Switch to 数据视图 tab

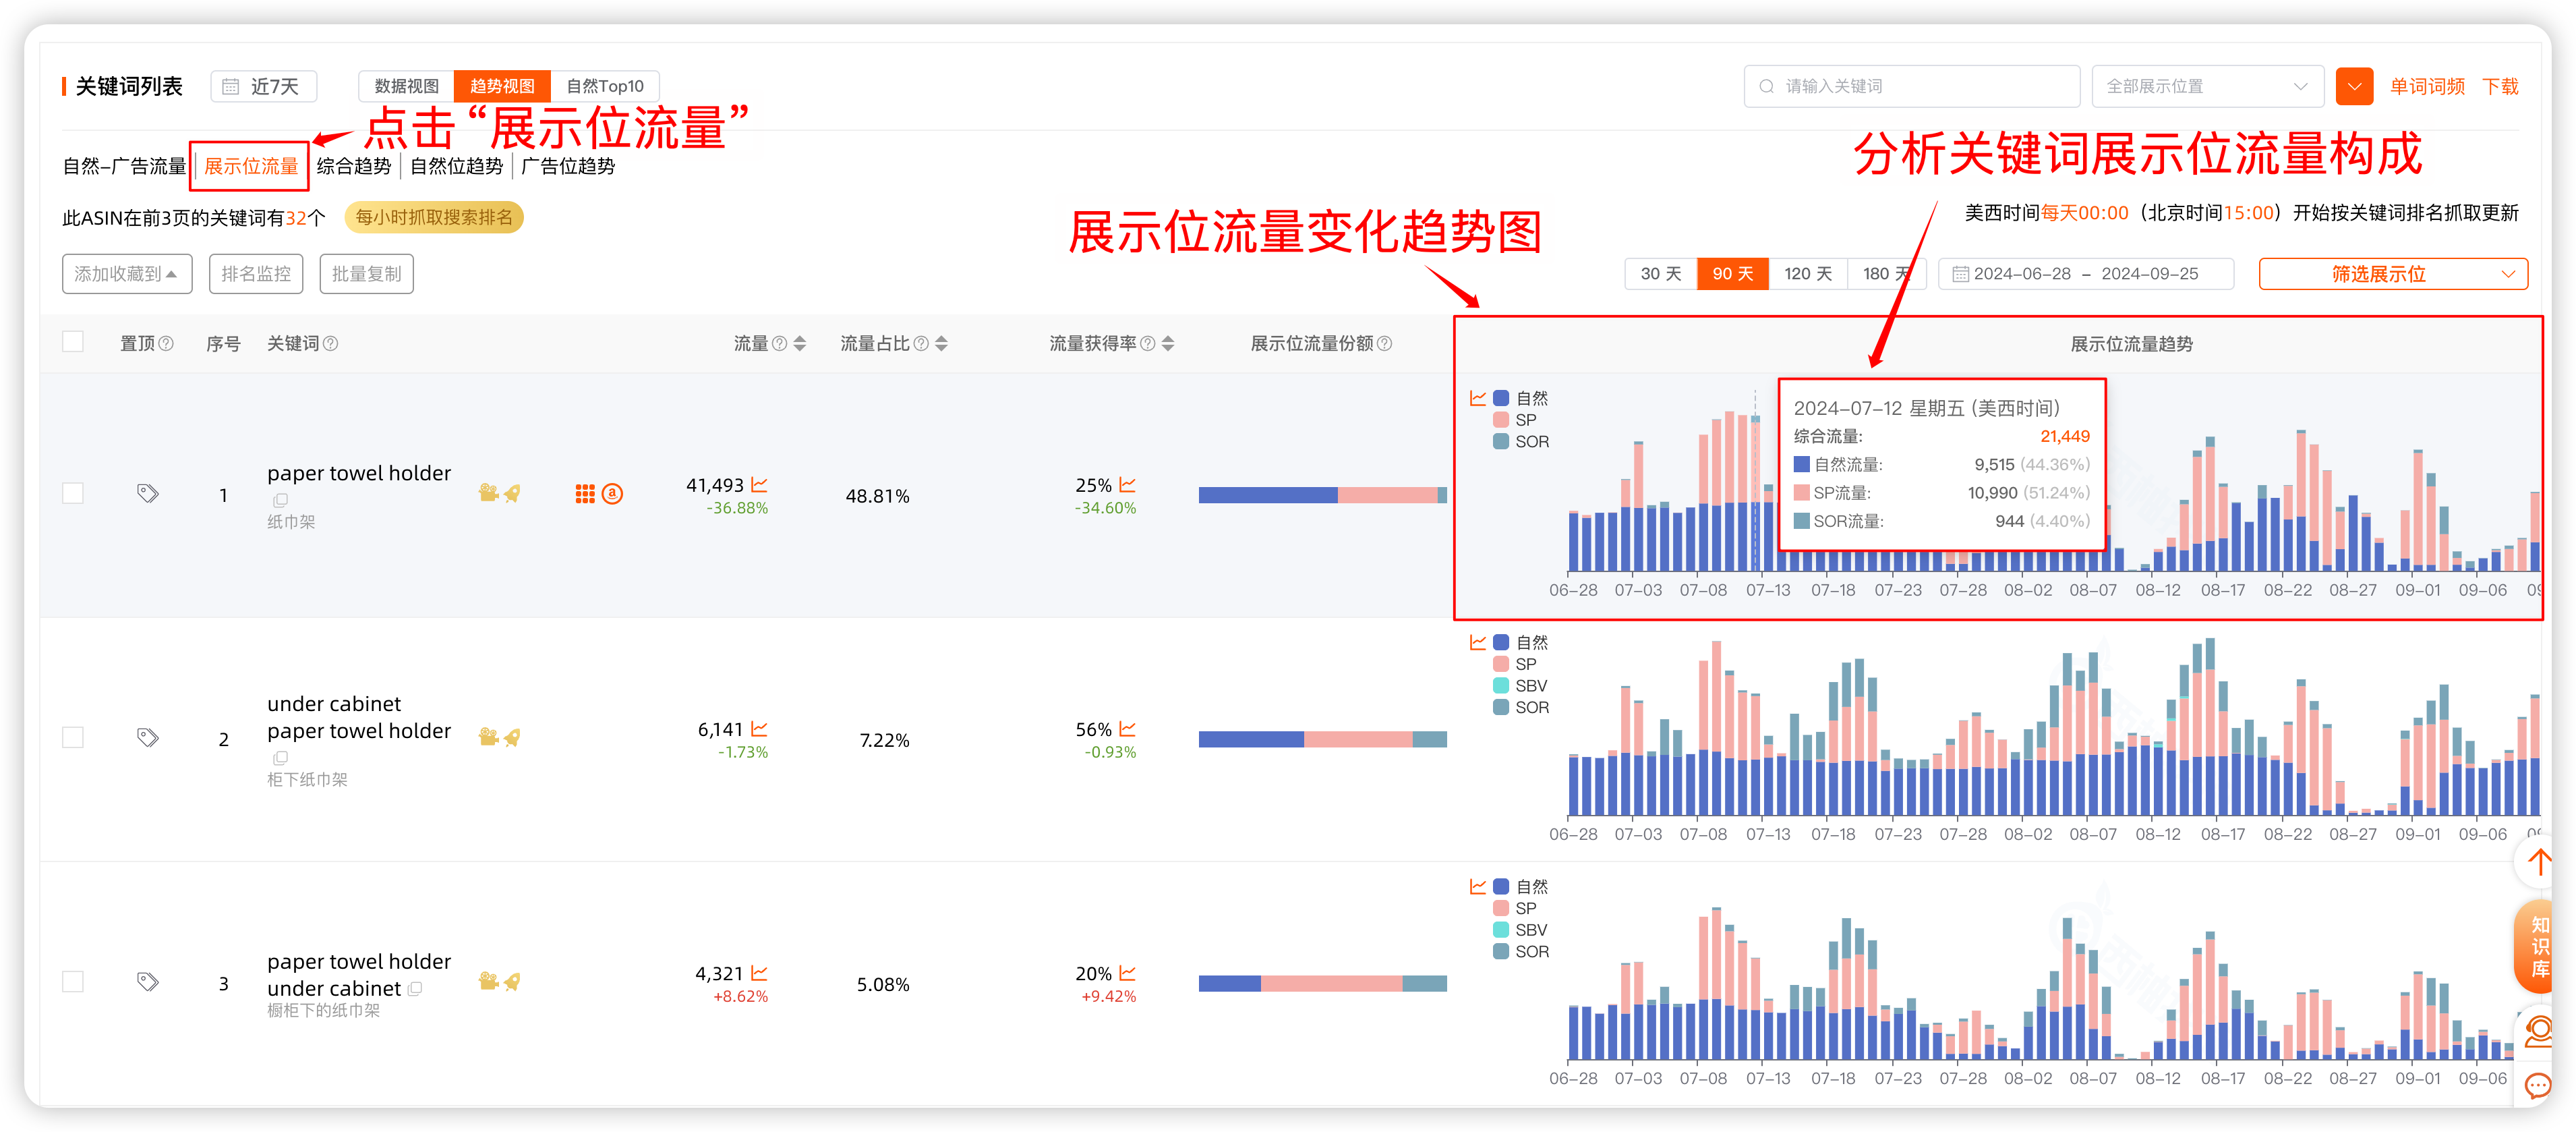pyautogui.click(x=407, y=86)
